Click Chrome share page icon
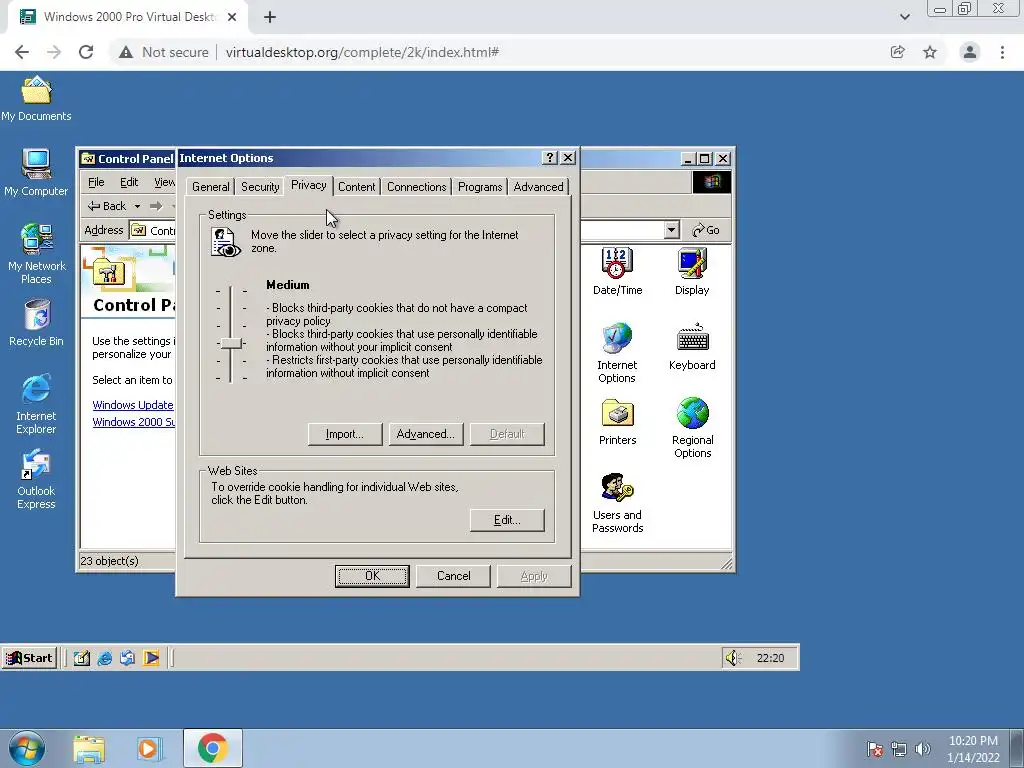Viewport: 1024px width, 768px height. pos(898,52)
